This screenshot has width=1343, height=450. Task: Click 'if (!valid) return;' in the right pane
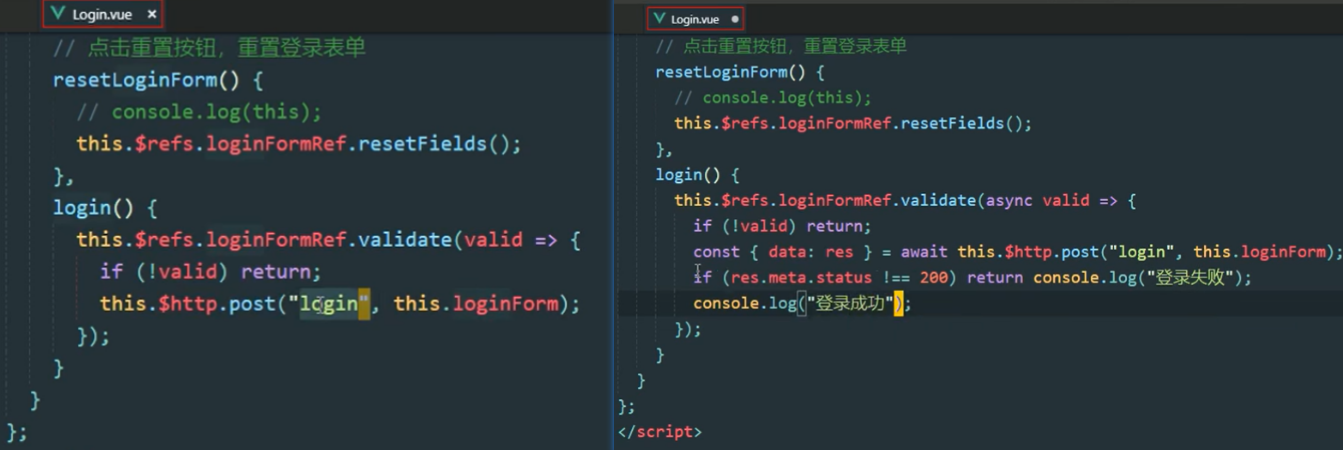[782, 226]
